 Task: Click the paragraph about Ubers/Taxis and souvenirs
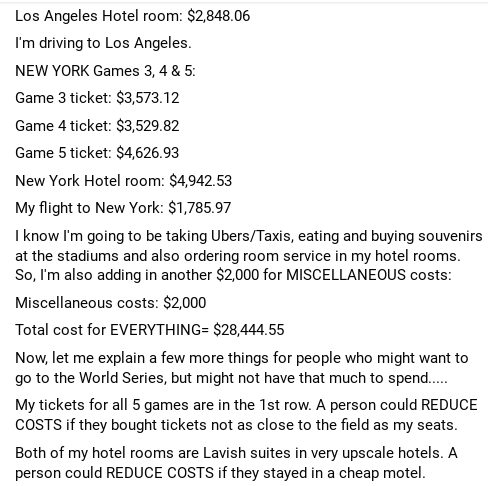point(249,256)
